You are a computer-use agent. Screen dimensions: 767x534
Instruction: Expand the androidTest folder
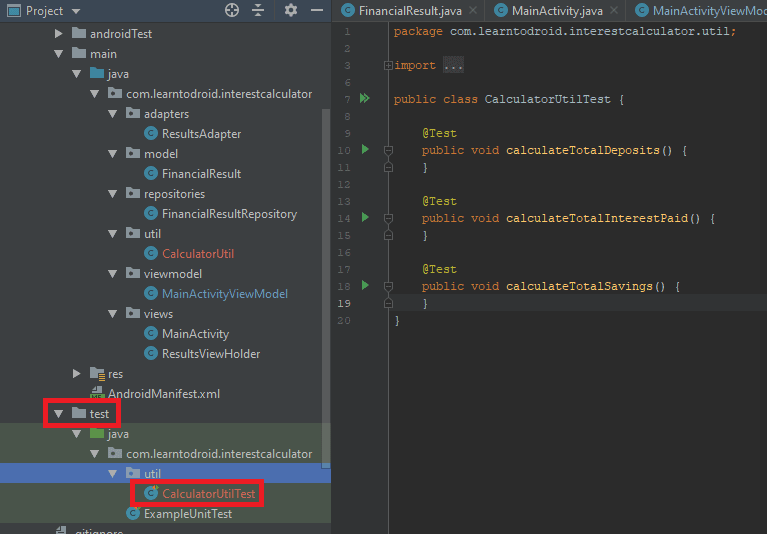(58, 34)
